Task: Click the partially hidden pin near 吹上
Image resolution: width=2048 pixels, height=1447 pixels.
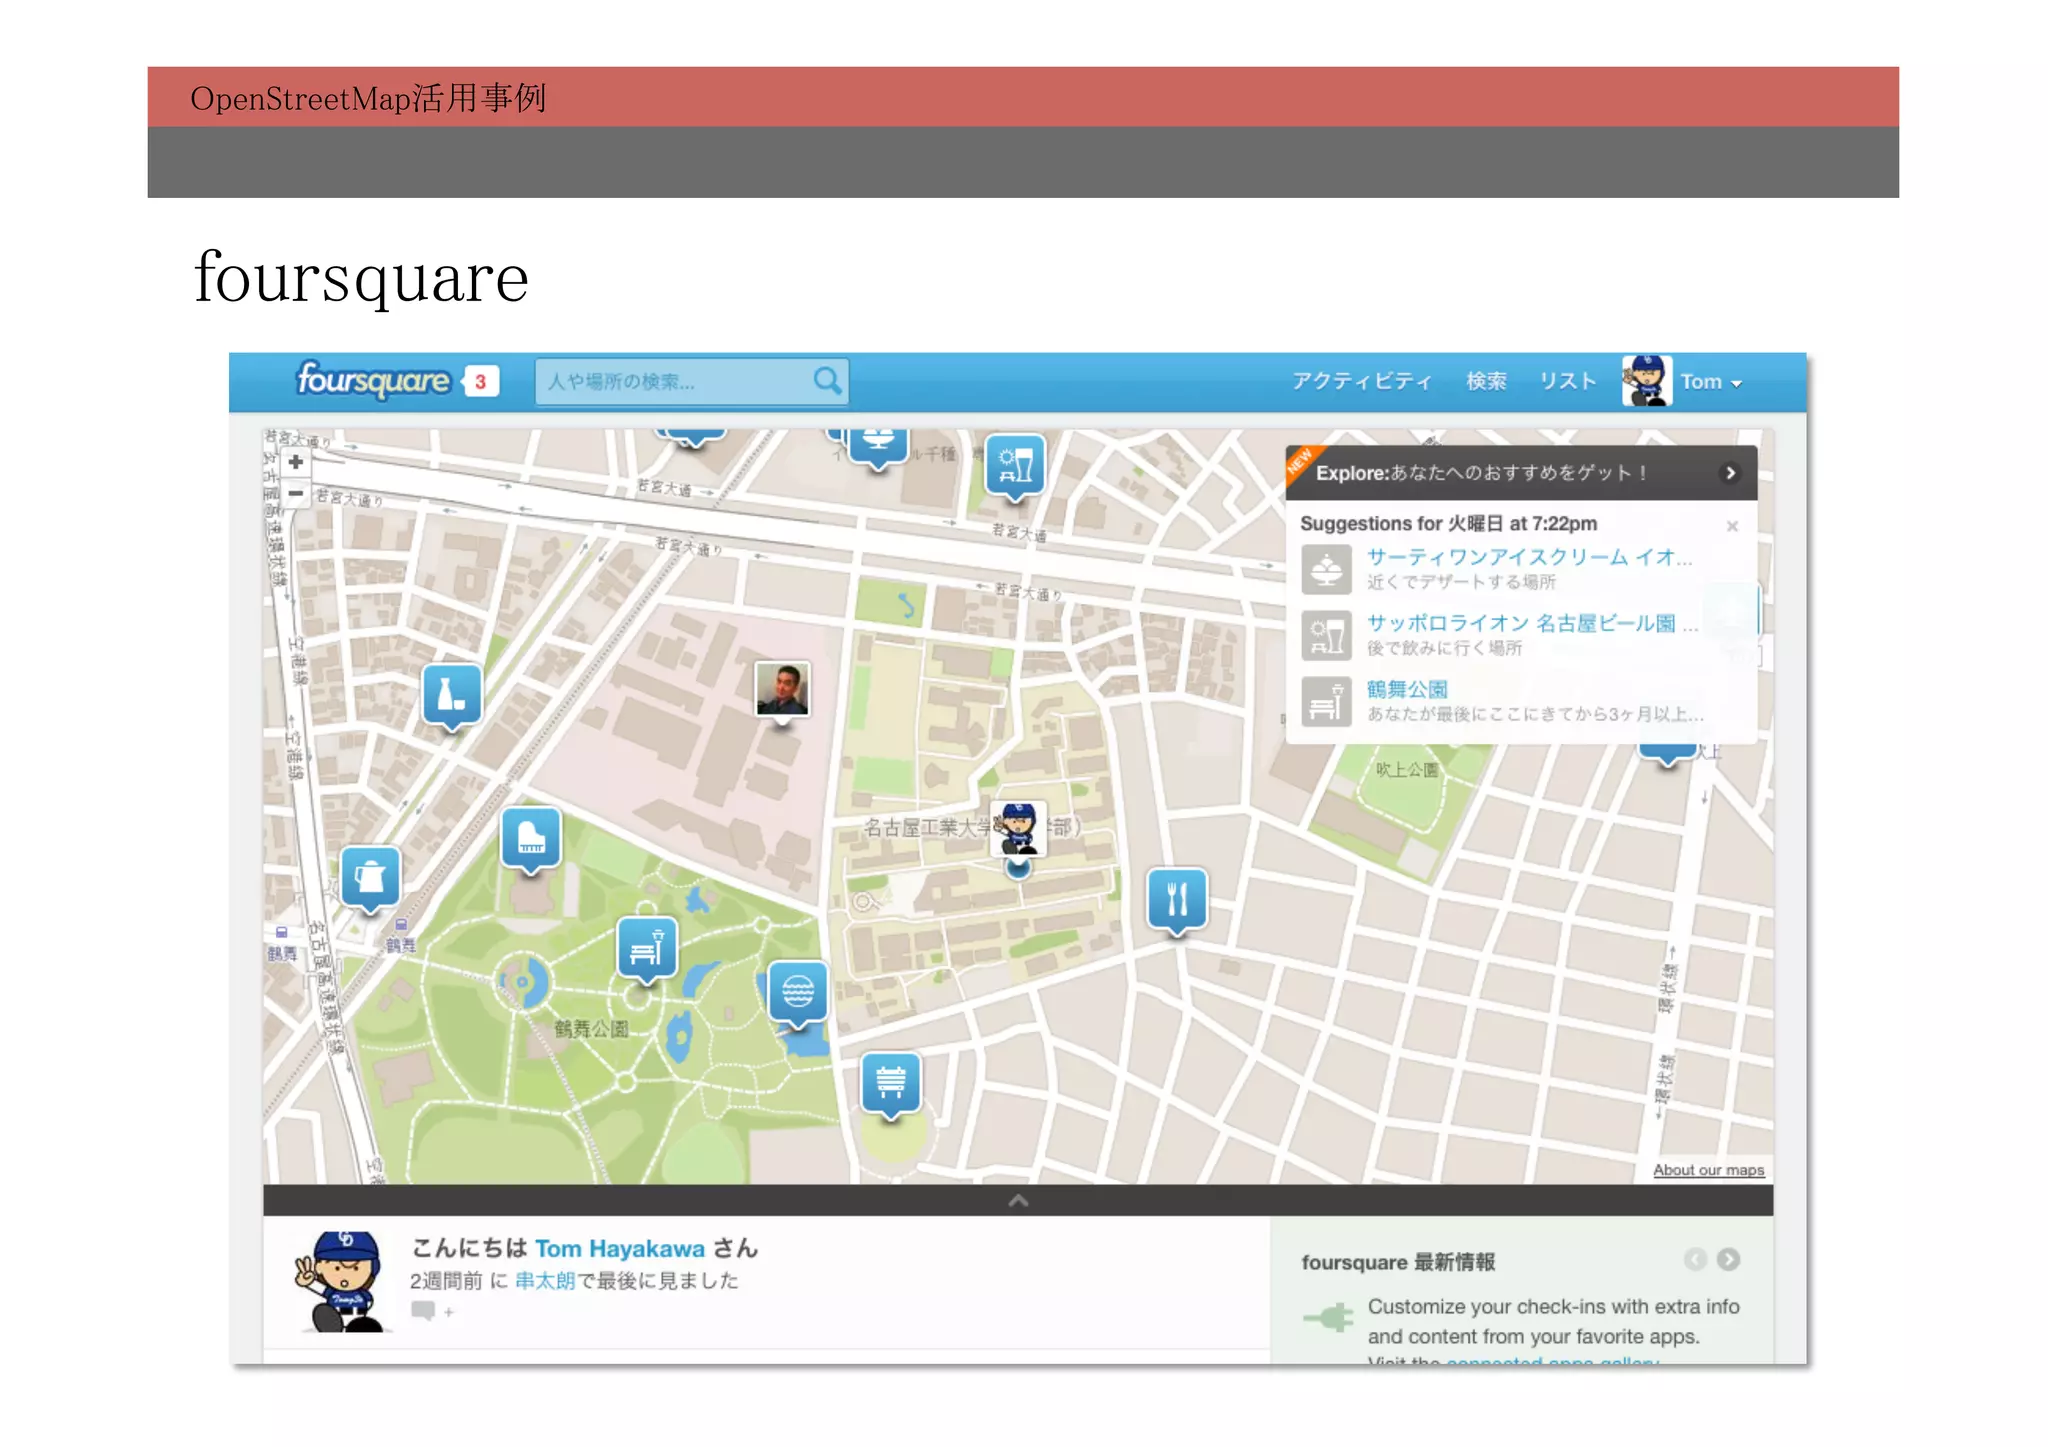Action: [x=1668, y=755]
